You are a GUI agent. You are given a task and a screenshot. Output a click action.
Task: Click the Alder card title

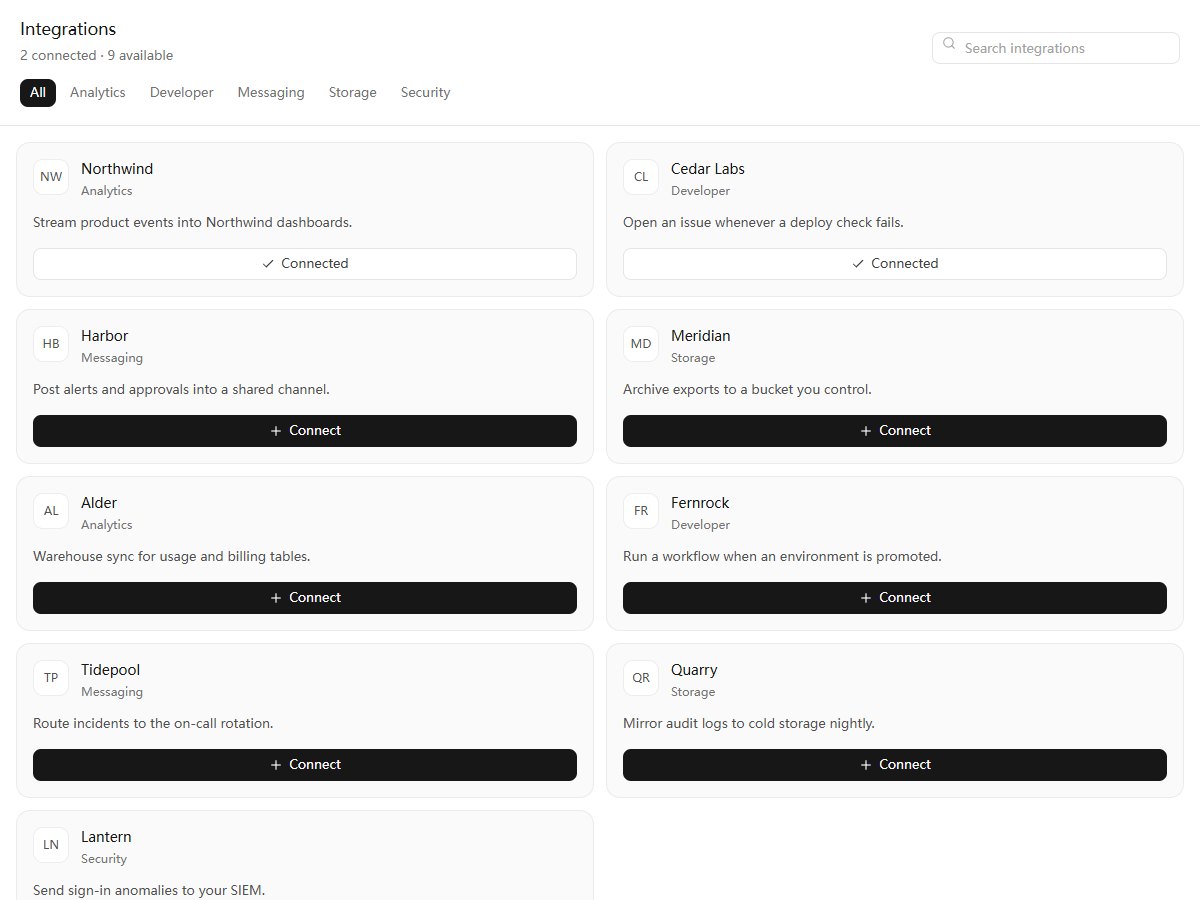99,503
